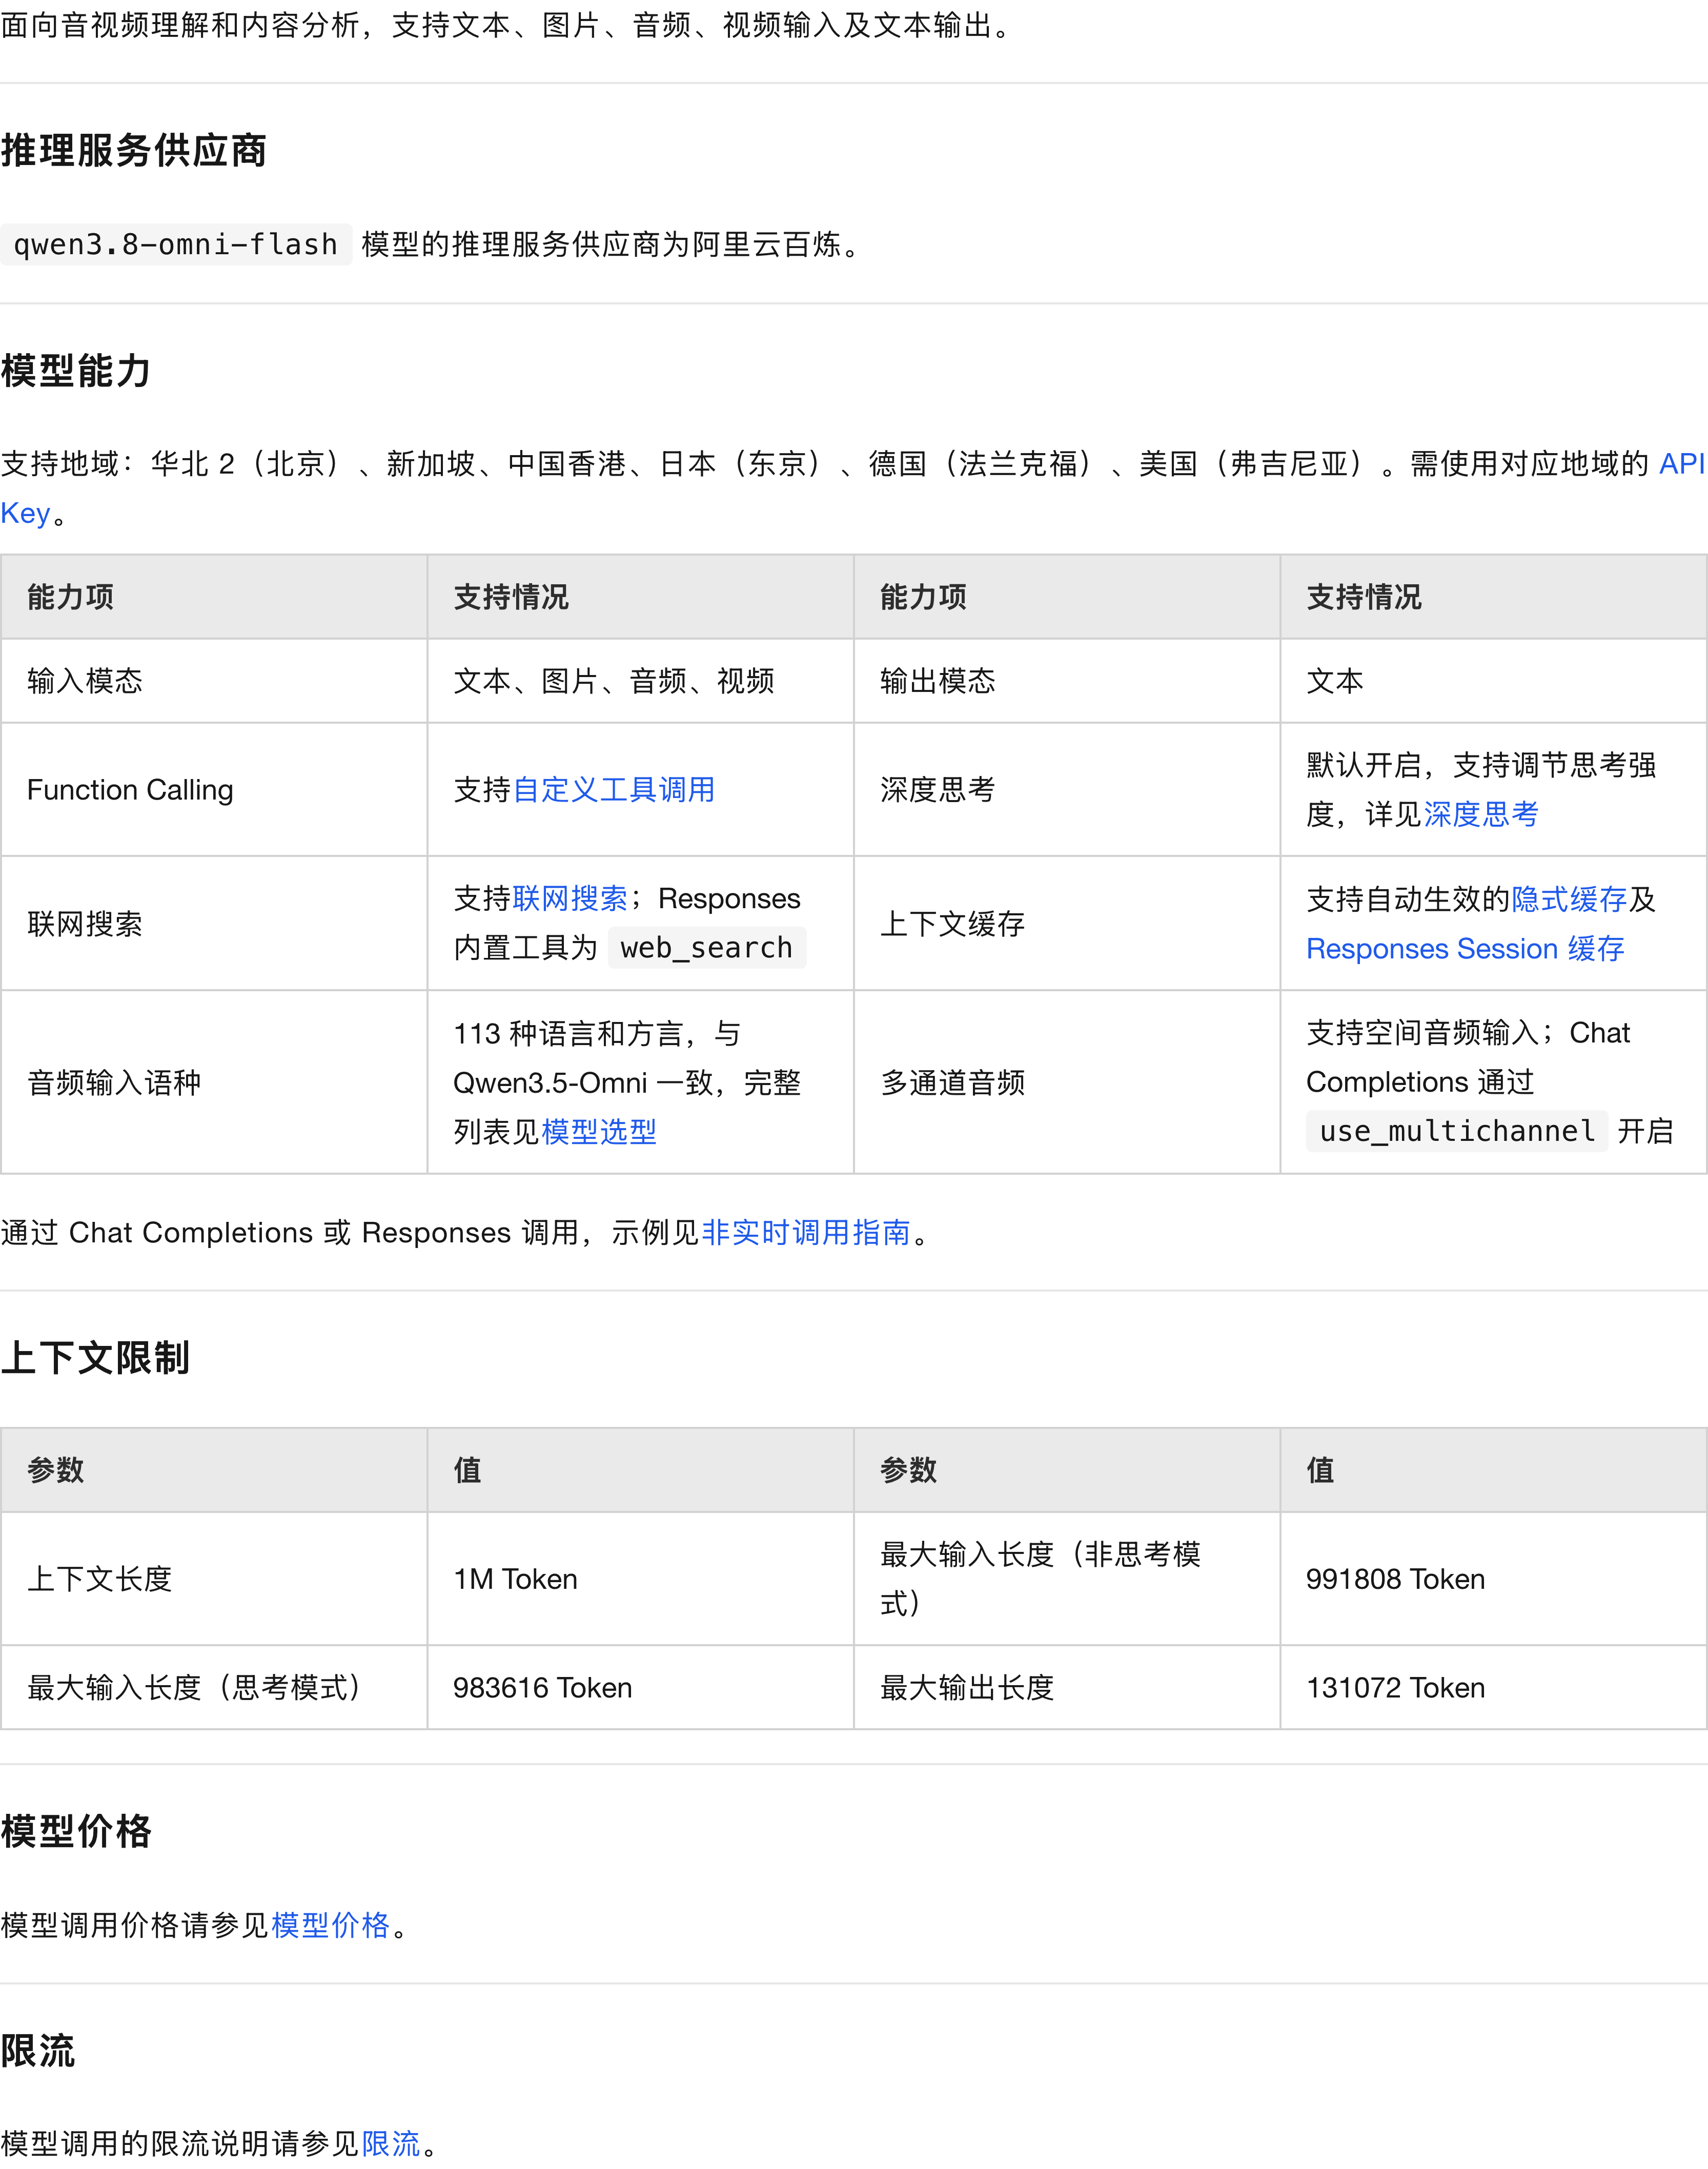
Task: Click the 最大输出长度 cell
Action: [x=1067, y=1688]
